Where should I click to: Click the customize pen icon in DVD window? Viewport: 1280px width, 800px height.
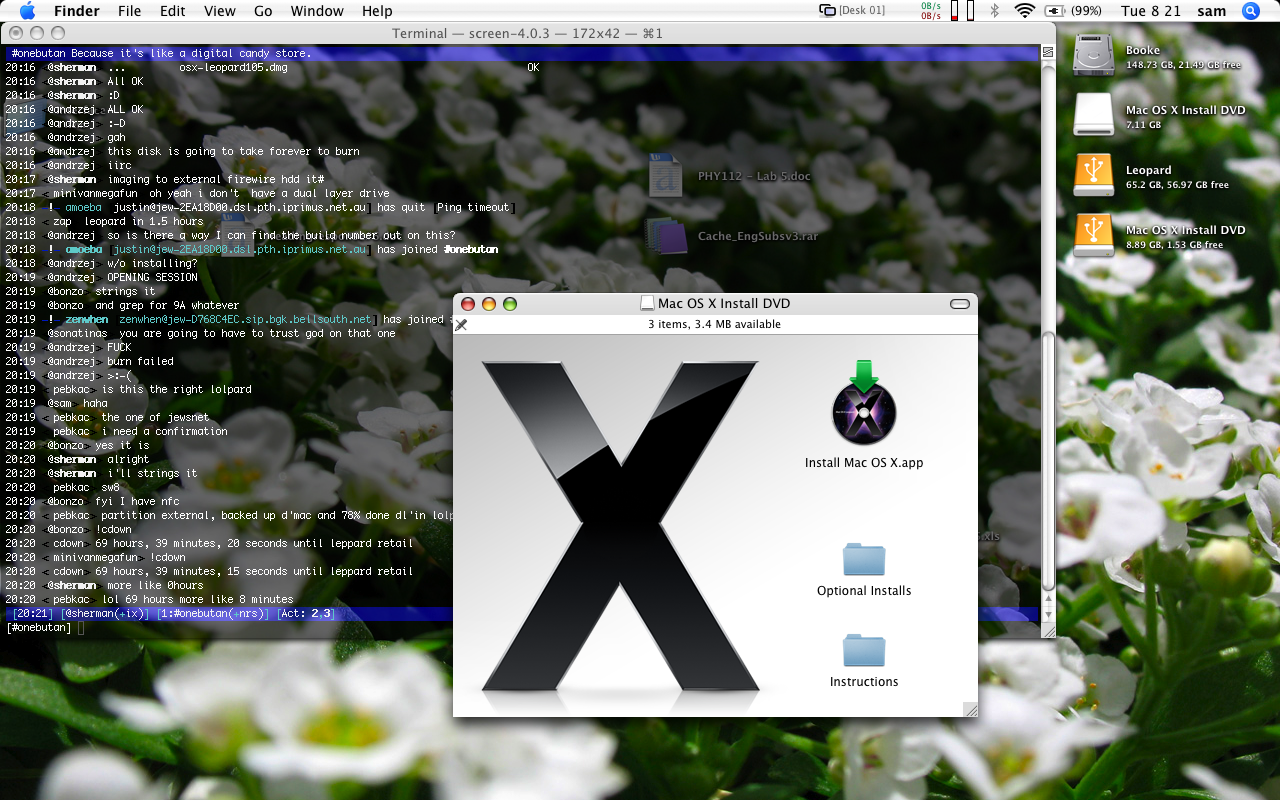pos(461,325)
